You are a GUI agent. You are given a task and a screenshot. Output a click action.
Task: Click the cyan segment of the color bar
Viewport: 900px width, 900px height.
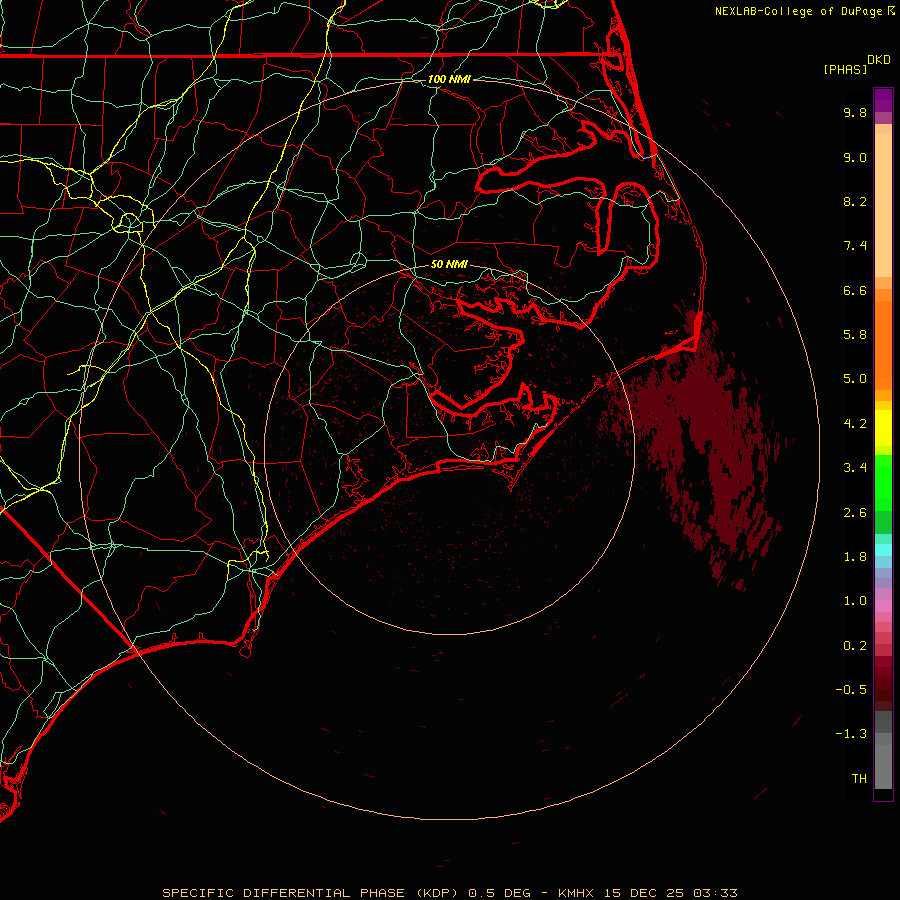pyautogui.click(x=883, y=550)
